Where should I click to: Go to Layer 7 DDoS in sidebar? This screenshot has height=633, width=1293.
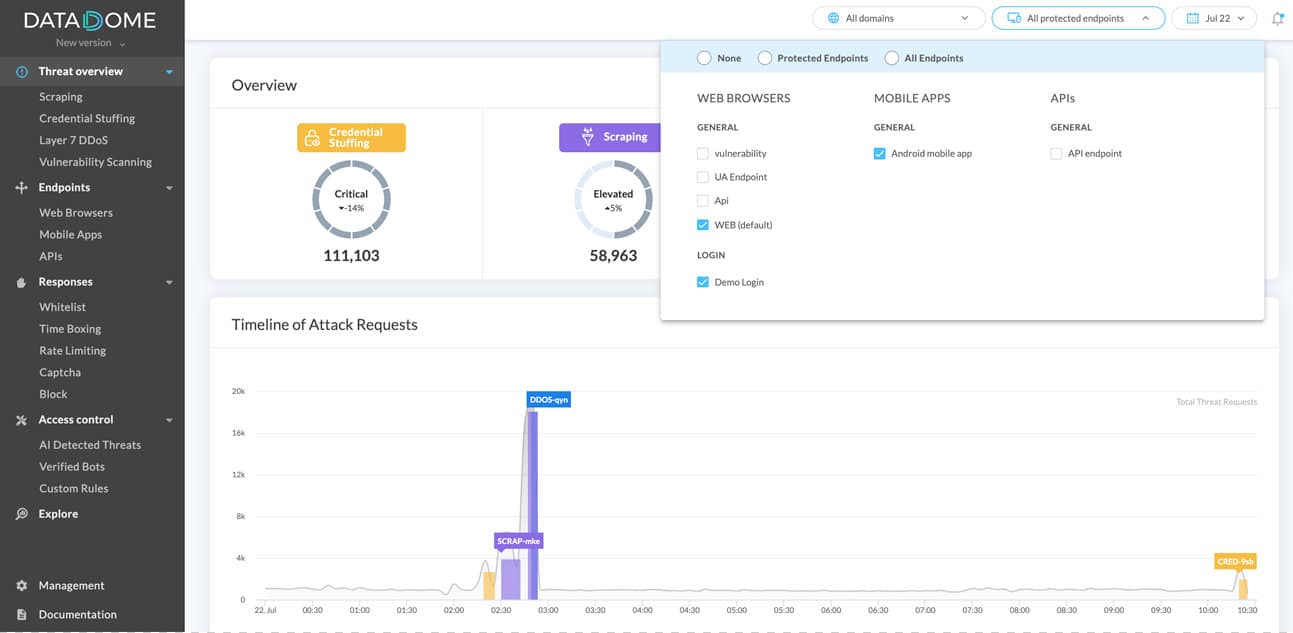73,140
